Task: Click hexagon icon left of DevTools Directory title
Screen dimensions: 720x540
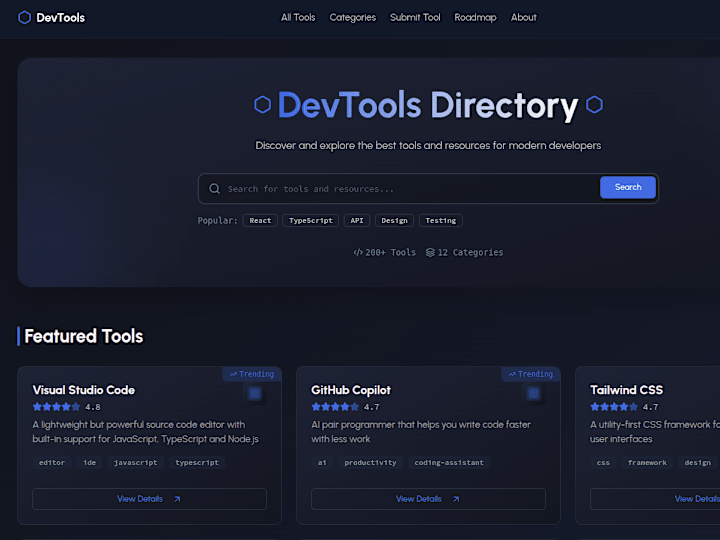Action: click(x=263, y=105)
